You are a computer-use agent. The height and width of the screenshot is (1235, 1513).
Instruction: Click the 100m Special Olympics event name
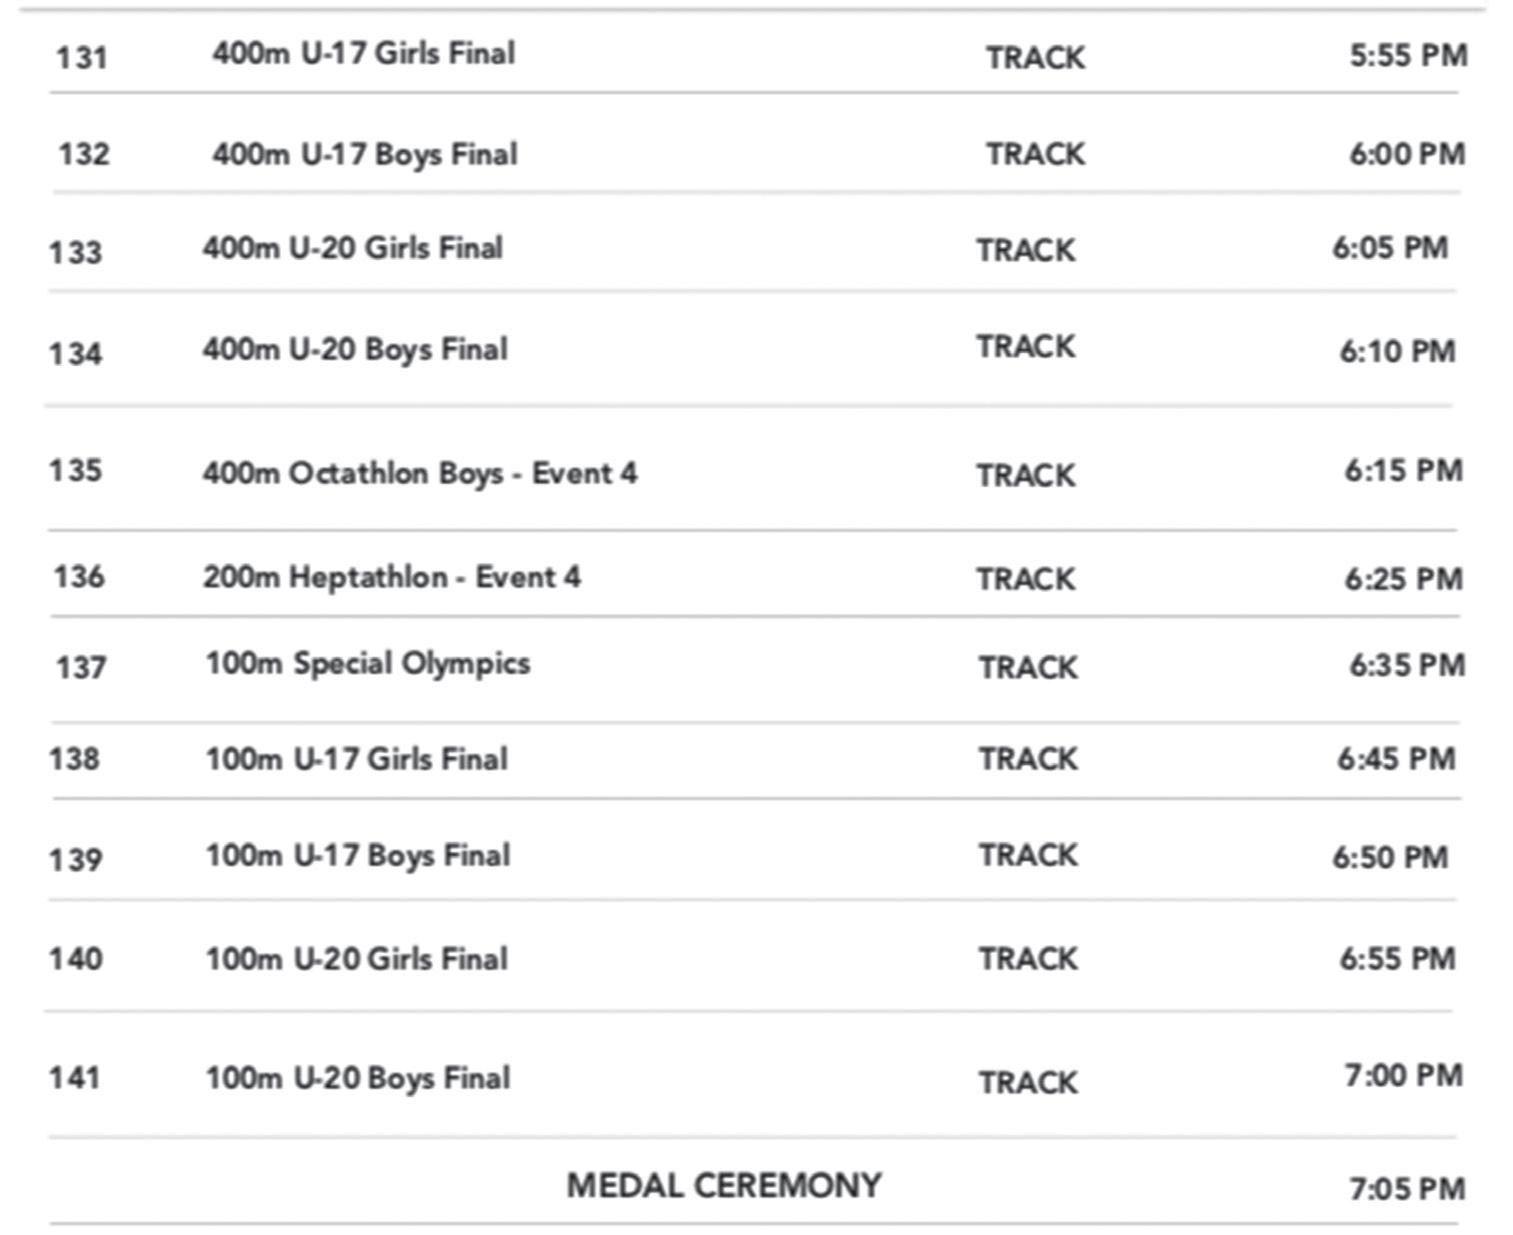click(367, 664)
